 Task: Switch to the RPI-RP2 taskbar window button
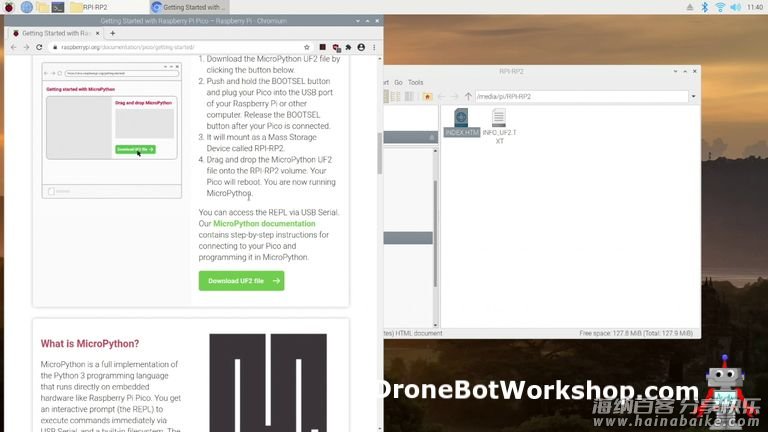point(108,7)
